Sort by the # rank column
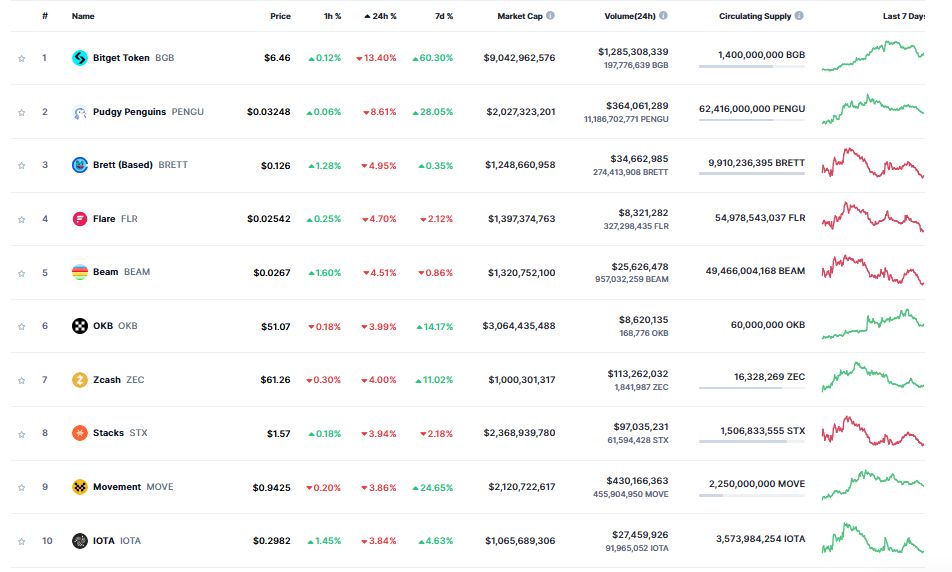Image resolution: width=952 pixels, height=572 pixels. pyautogui.click(x=45, y=16)
